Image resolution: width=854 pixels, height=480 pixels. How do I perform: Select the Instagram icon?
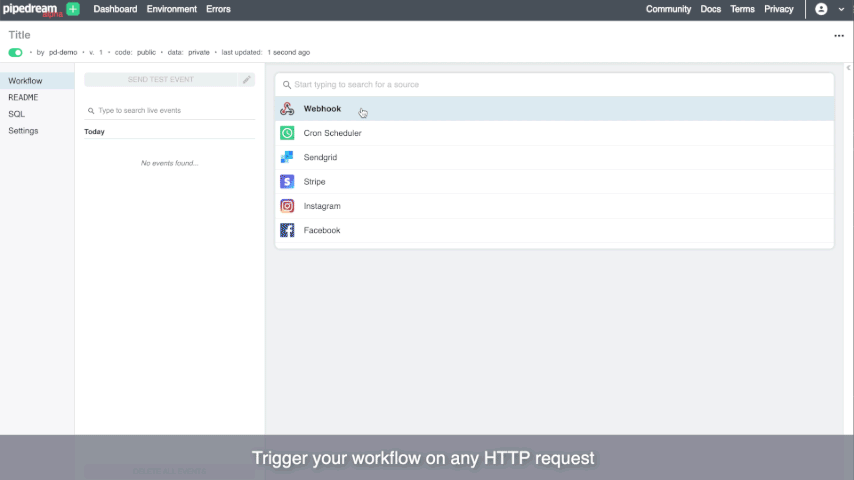[x=287, y=206]
